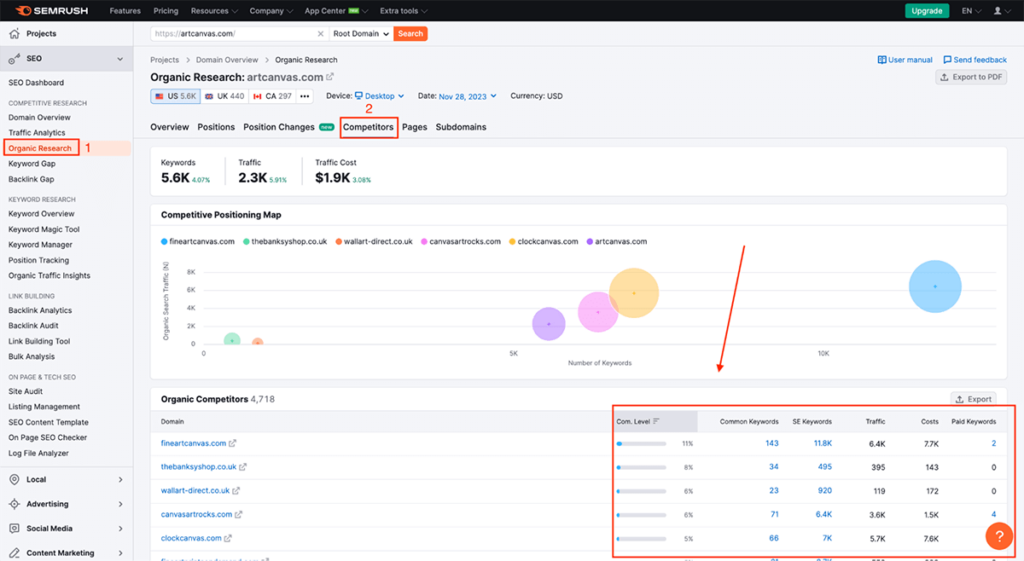Switch to the Pages tab
This screenshot has height=561, width=1024.
[415, 127]
